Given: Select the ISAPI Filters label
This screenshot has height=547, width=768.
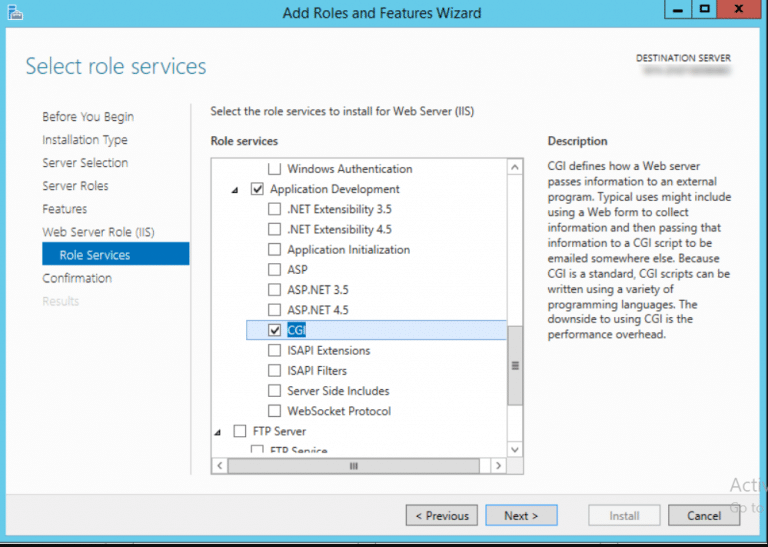Looking at the screenshot, I should tap(317, 370).
